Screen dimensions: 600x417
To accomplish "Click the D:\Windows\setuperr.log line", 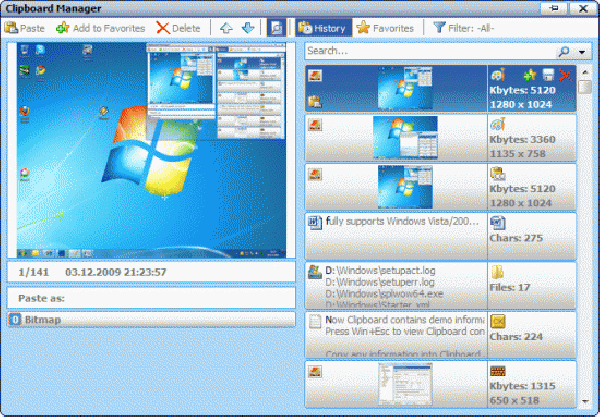I will pyautogui.click(x=380, y=282).
